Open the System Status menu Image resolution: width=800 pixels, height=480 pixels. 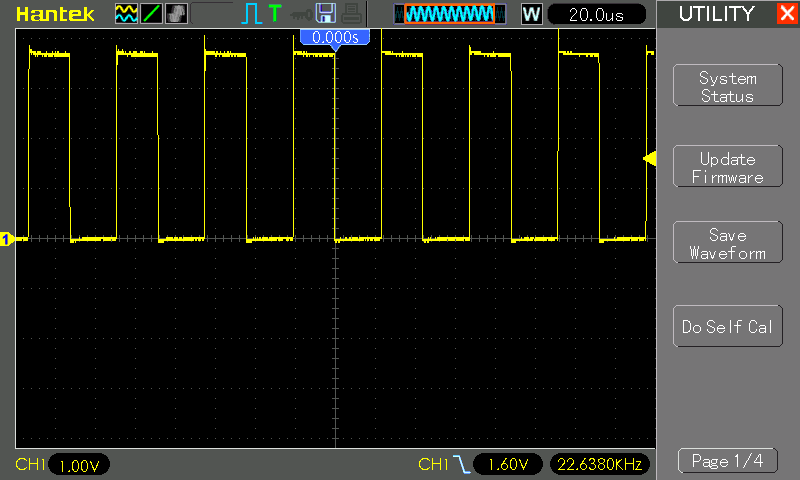pyautogui.click(x=727, y=87)
